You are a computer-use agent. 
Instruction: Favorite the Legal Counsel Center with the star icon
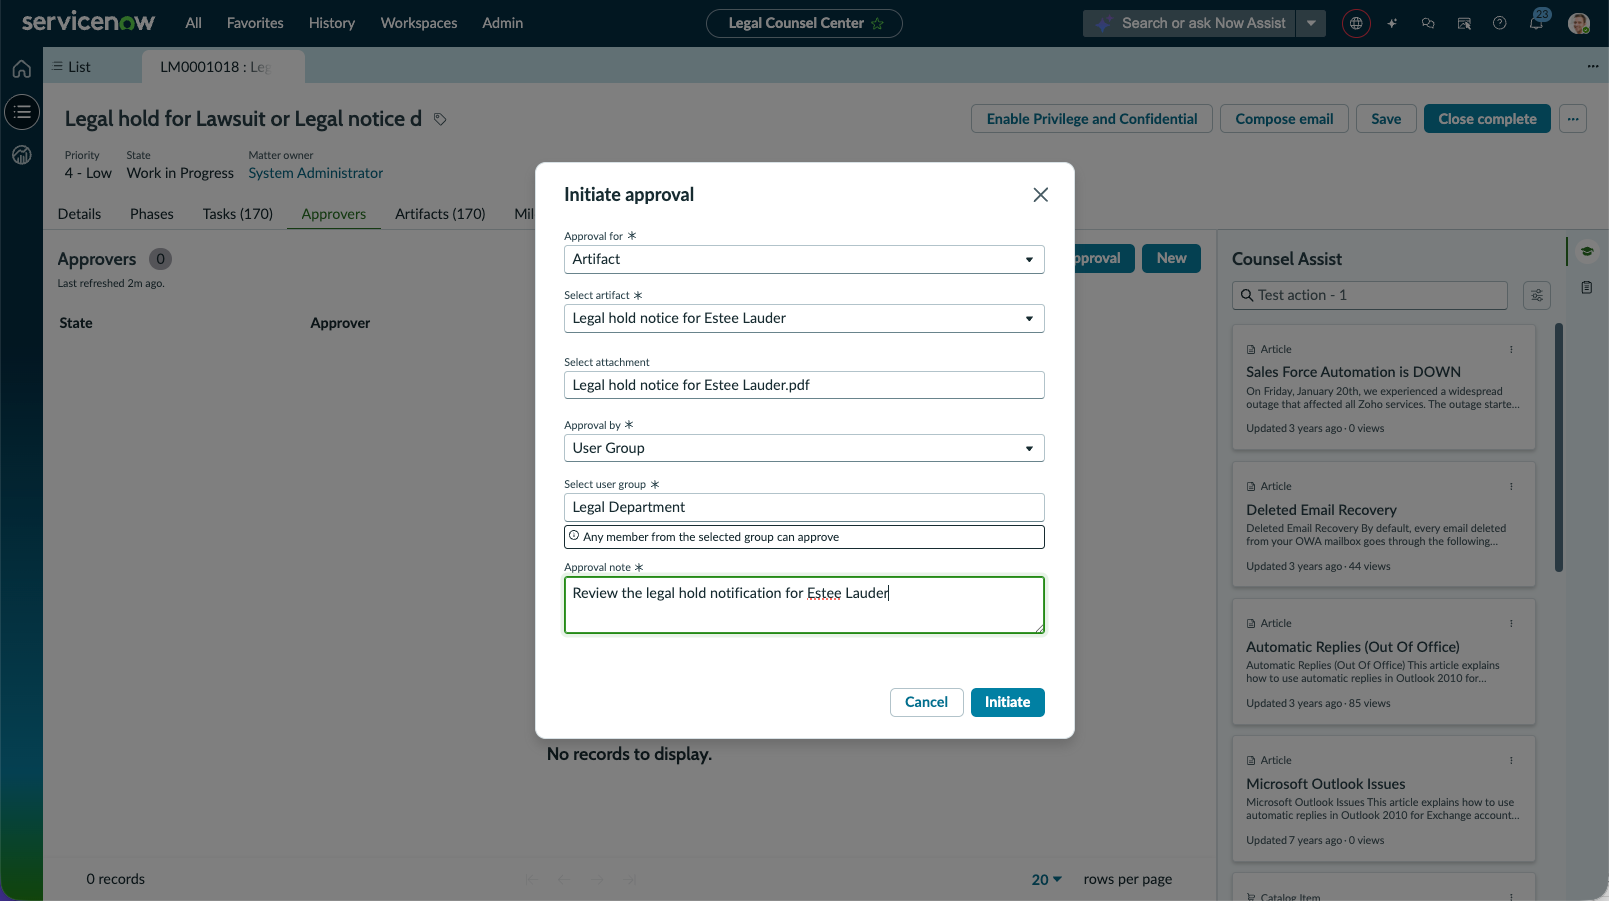[878, 23]
